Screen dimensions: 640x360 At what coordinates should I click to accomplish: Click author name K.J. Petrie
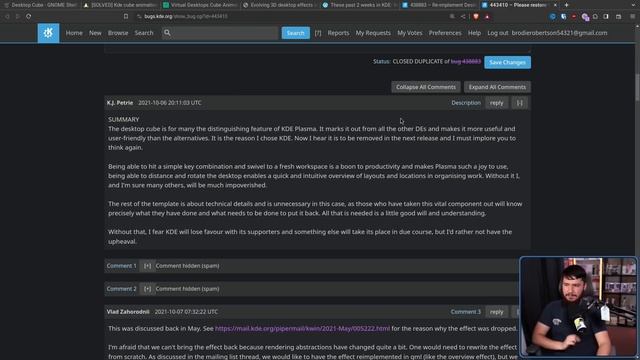click(x=120, y=103)
